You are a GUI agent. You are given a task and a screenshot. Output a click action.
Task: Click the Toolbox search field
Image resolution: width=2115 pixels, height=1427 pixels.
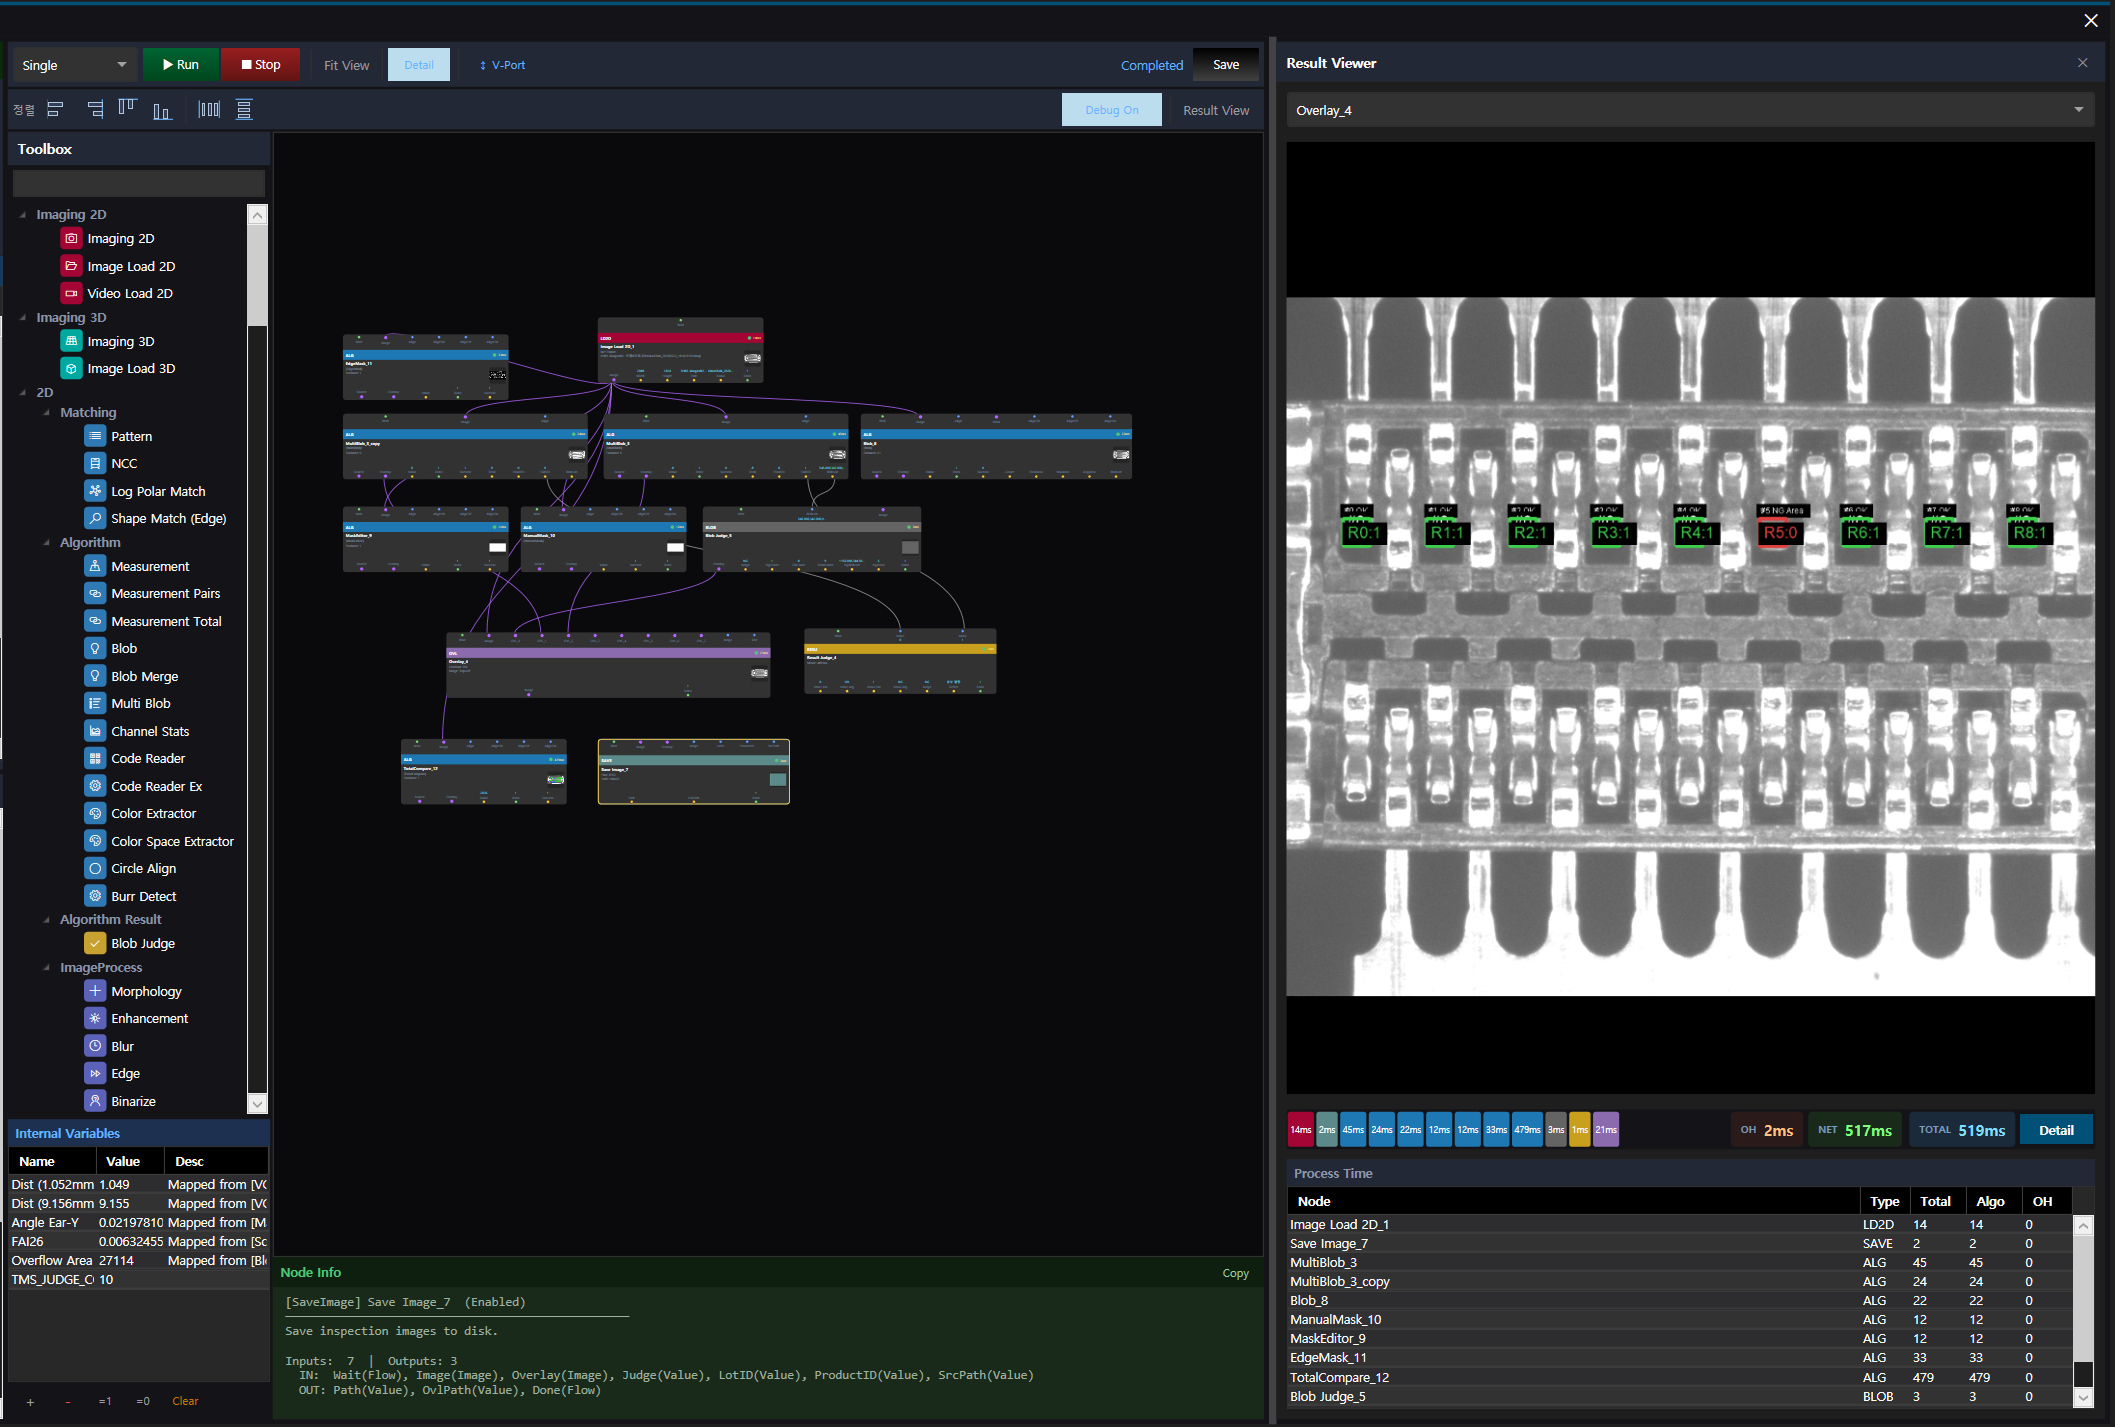(x=139, y=183)
